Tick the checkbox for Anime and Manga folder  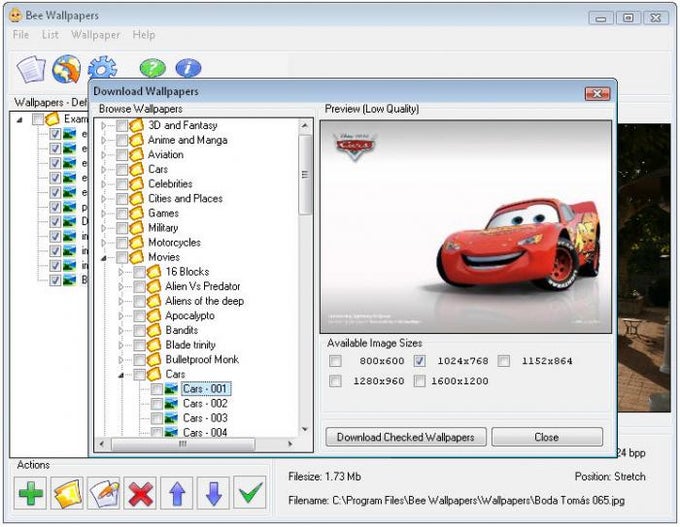(x=122, y=141)
